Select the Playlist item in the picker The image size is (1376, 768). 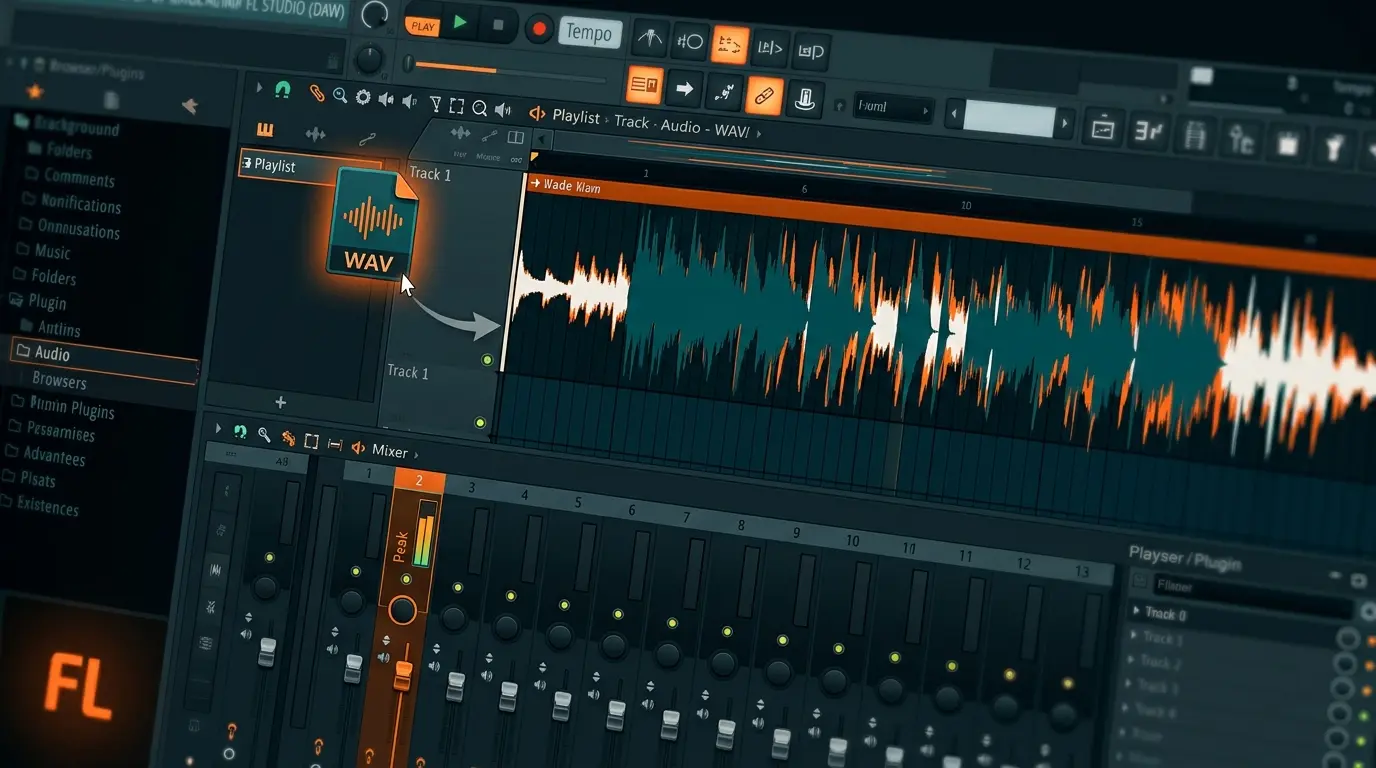[311, 167]
